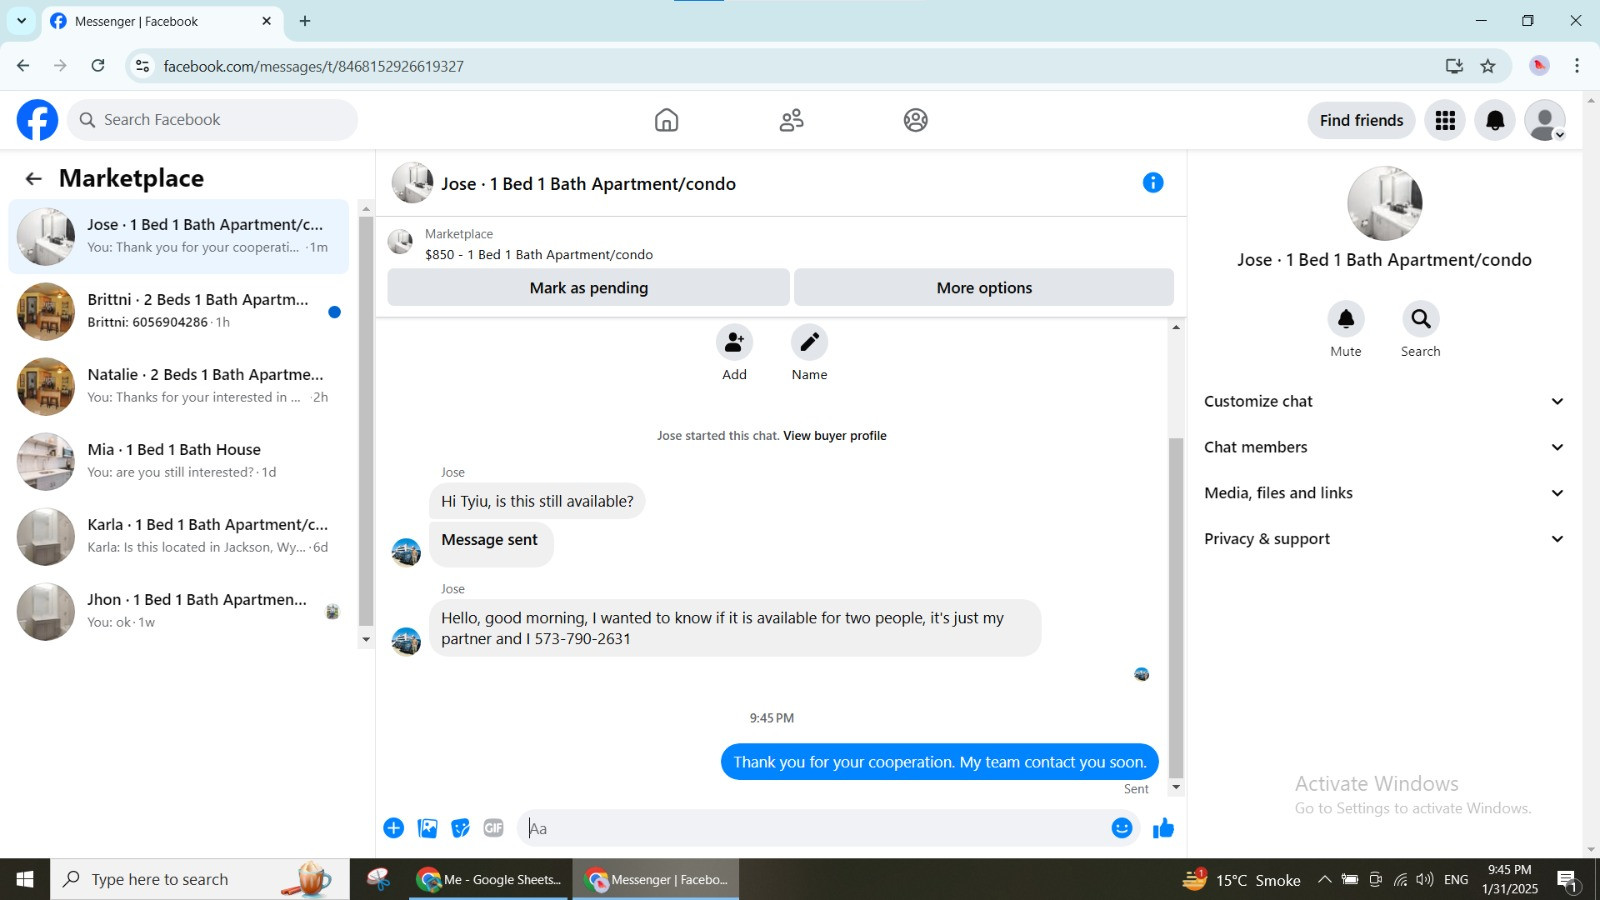
Task: Attach a photo or file
Action: pyautogui.click(x=428, y=828)
